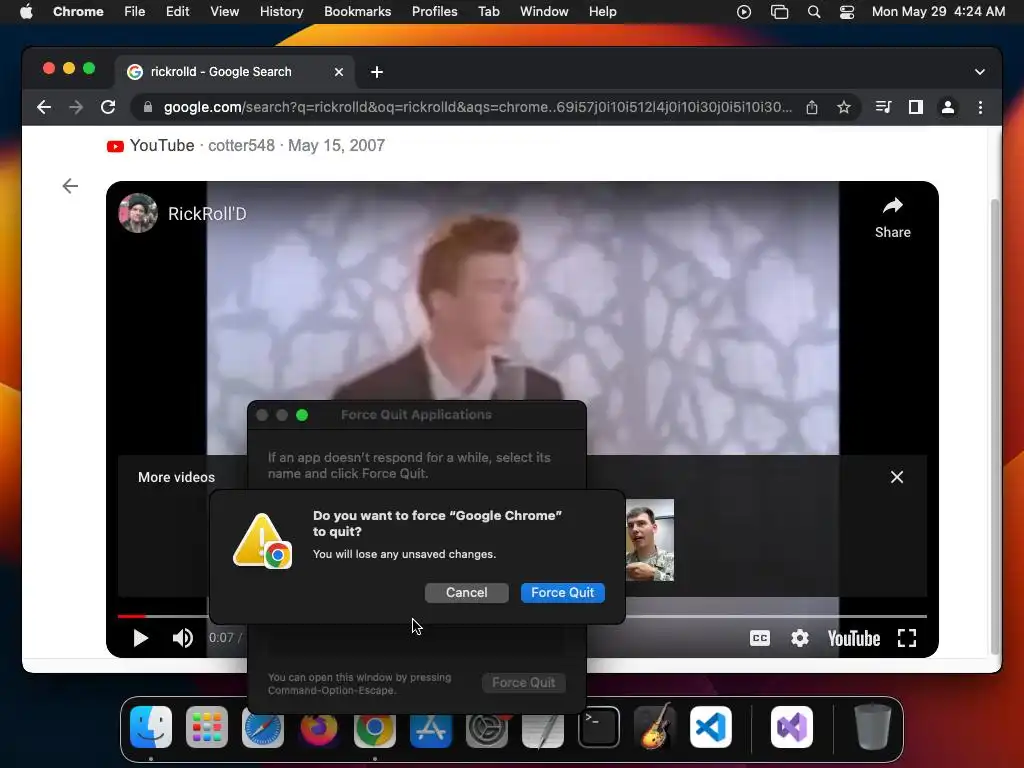
Task: Open Spotlight search
Action: (814, 12)
